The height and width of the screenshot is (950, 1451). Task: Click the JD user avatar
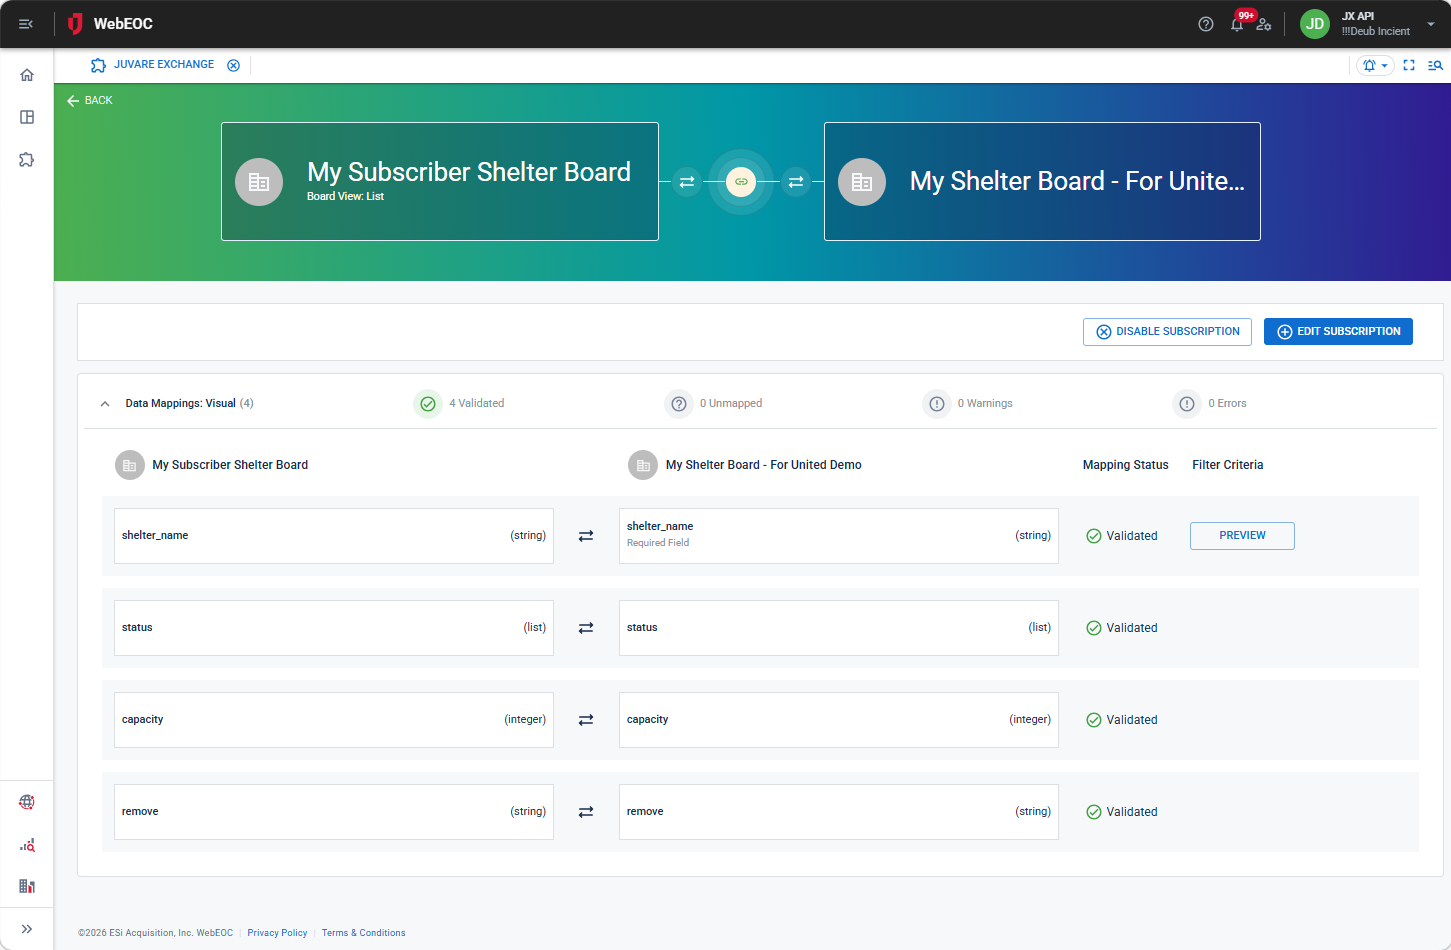point(1315,24)
